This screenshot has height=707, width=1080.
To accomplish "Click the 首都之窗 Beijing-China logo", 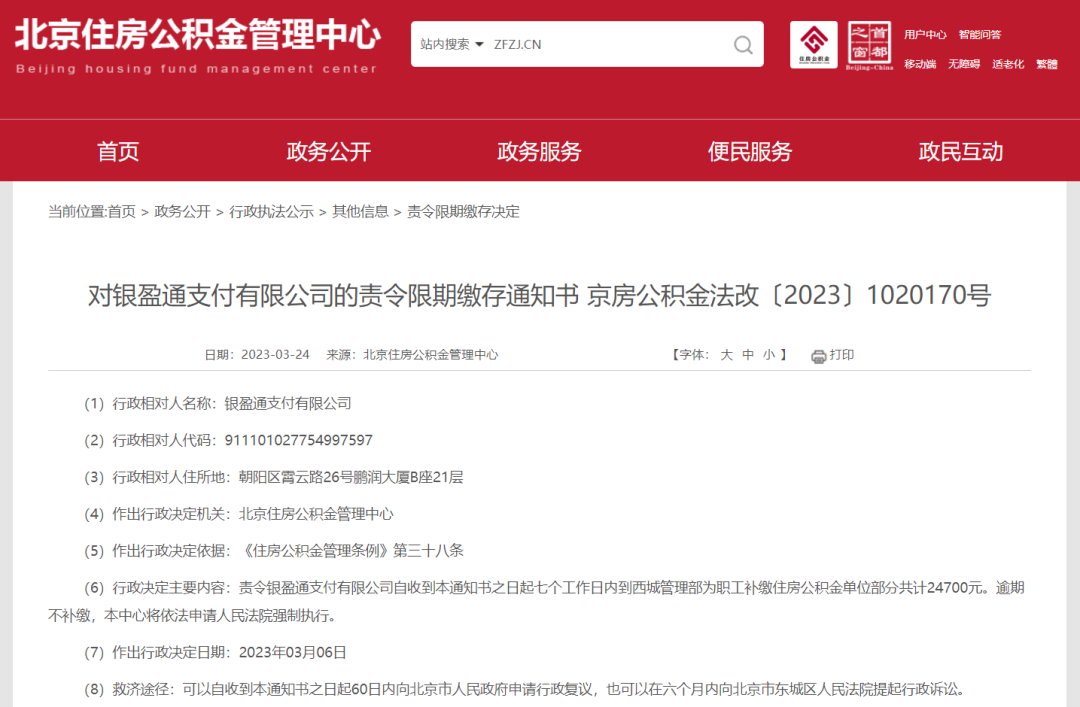I will pyautogui.click(x=869, y=45).
